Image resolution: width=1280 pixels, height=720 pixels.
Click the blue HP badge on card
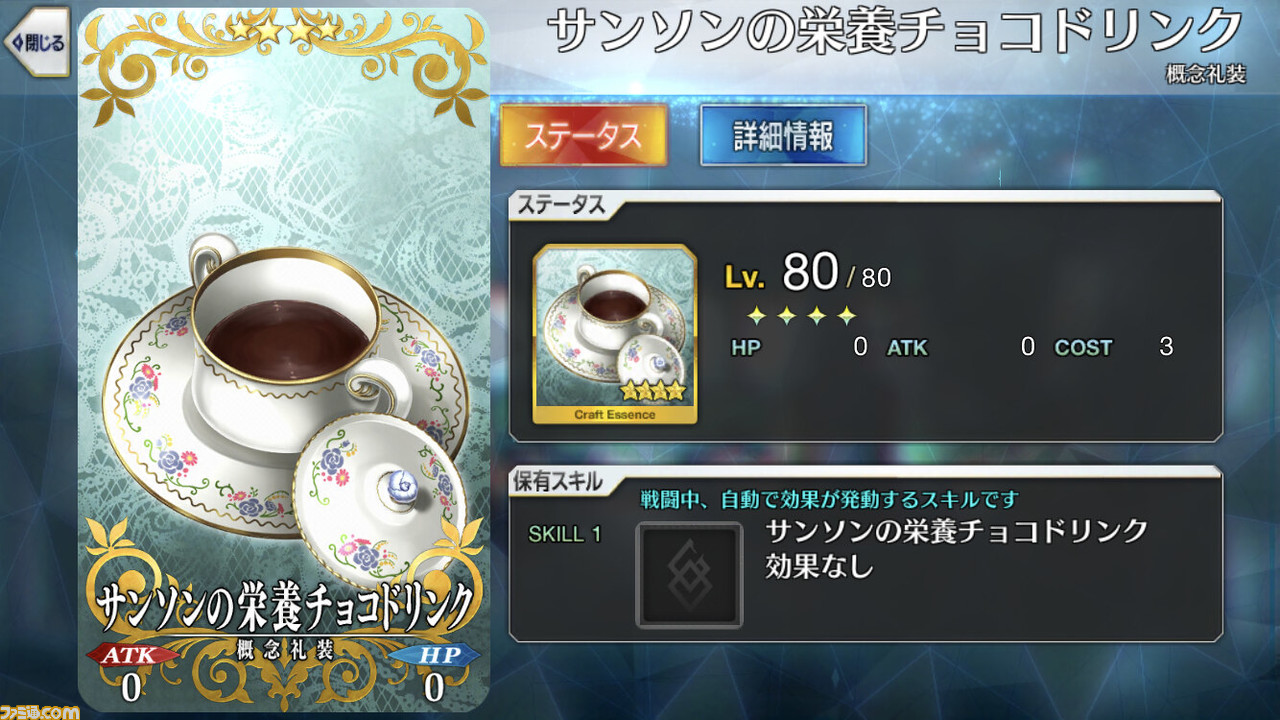tap(434, 655)
